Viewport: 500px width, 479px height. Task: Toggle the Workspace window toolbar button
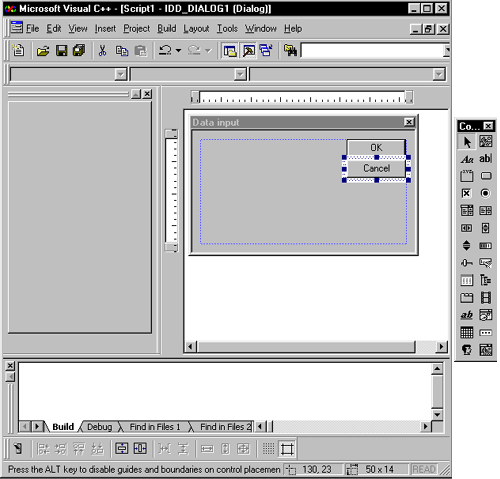[x=230, y=51]
